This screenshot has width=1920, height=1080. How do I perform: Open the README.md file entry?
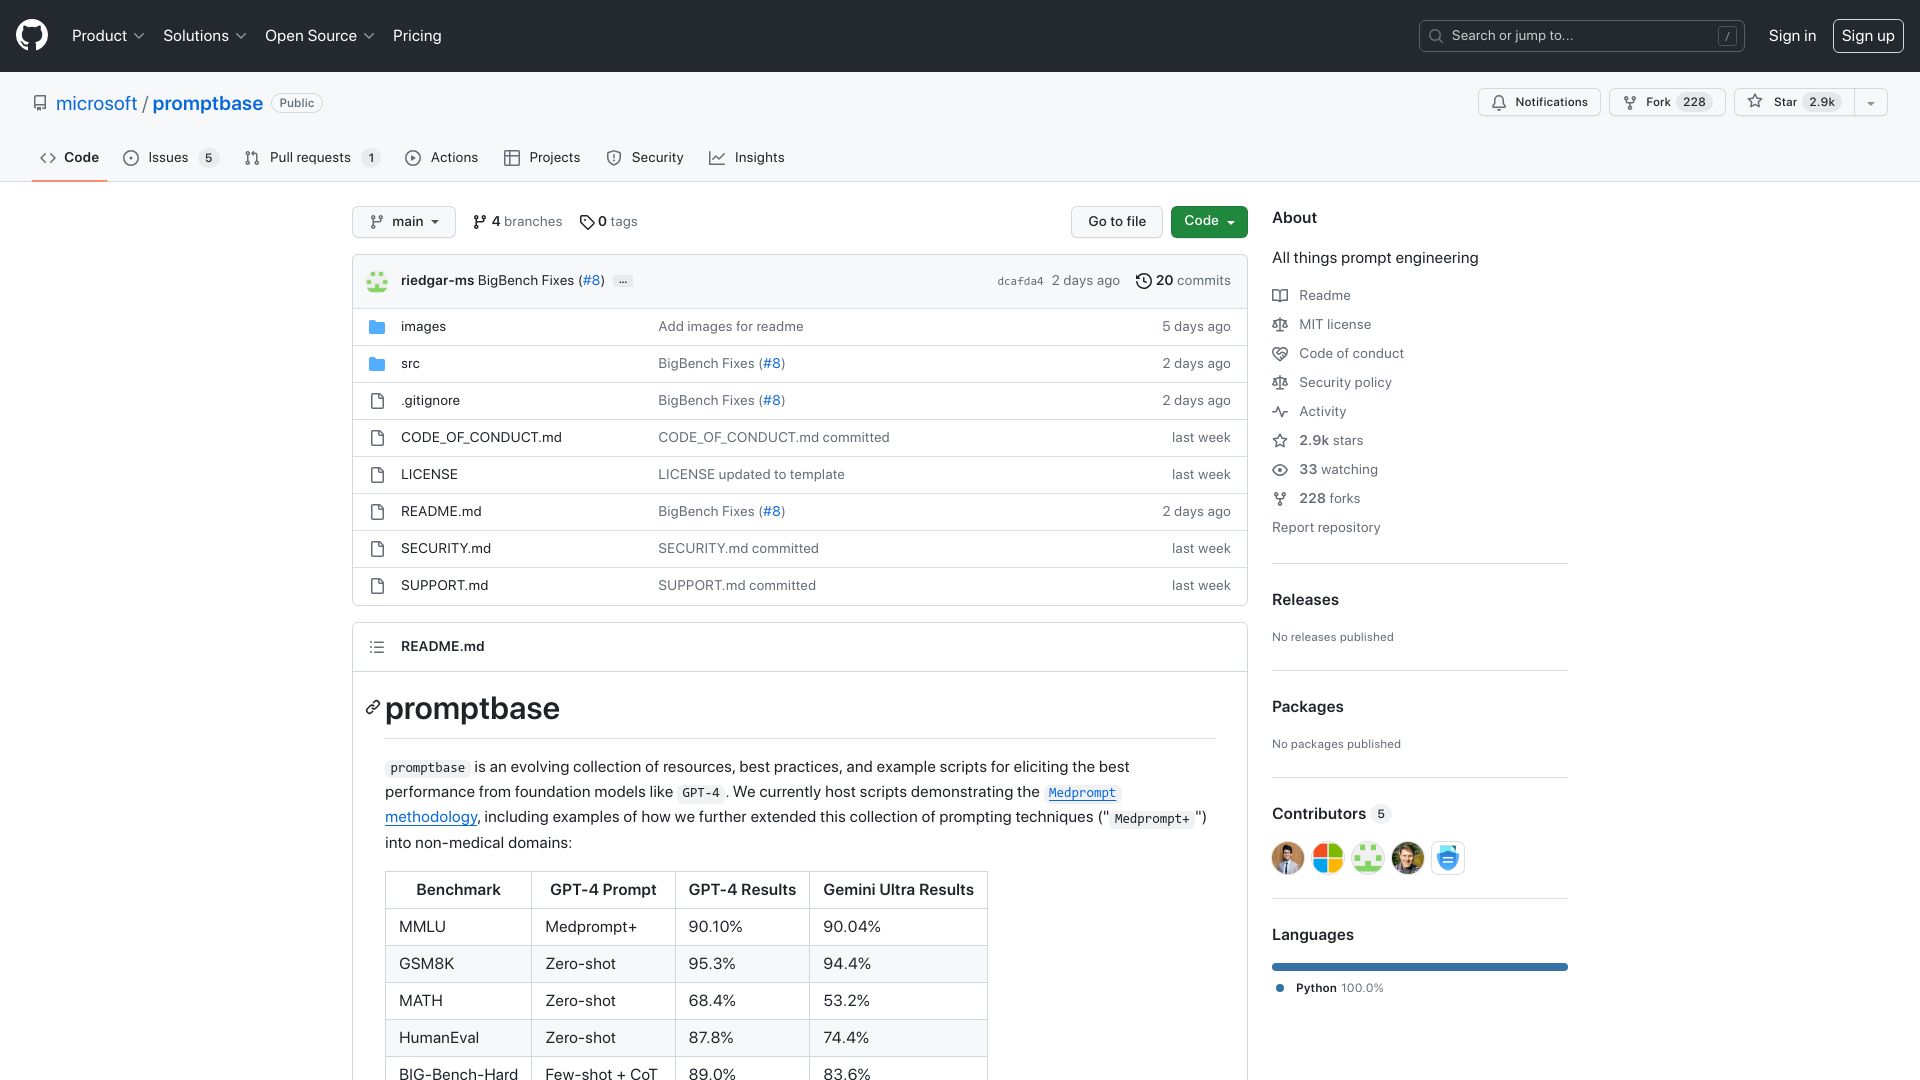click(441, 512)
